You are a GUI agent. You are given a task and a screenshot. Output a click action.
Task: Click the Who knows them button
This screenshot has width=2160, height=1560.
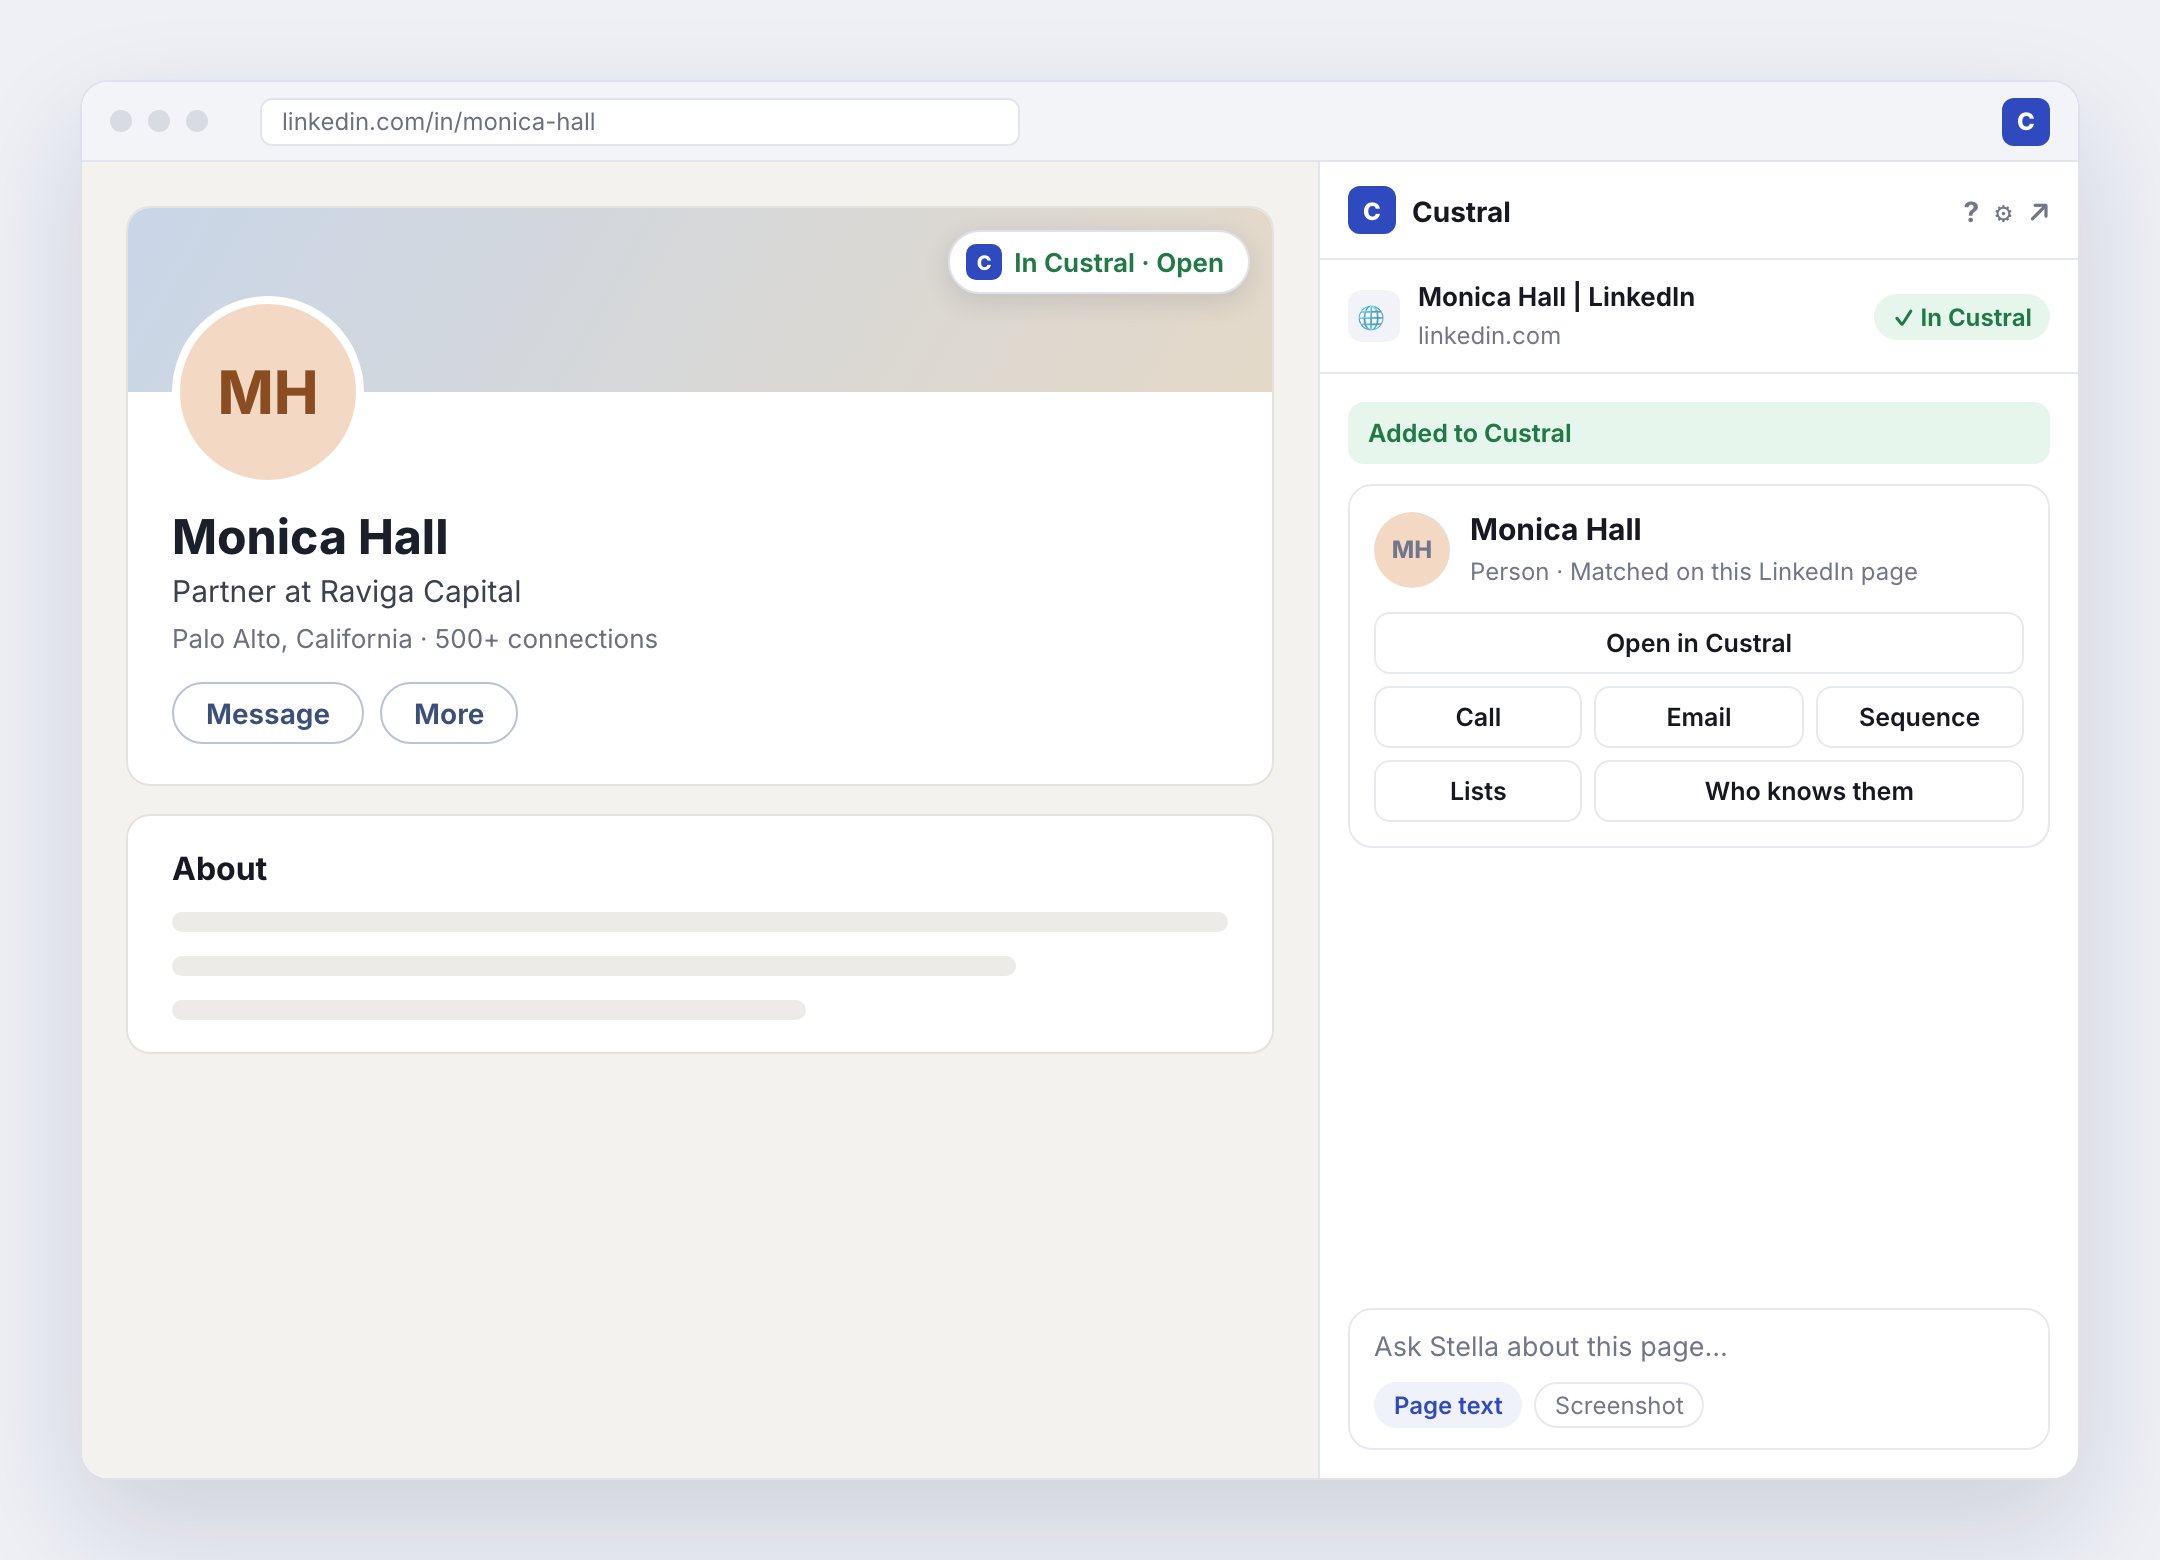pos(1809,791)
